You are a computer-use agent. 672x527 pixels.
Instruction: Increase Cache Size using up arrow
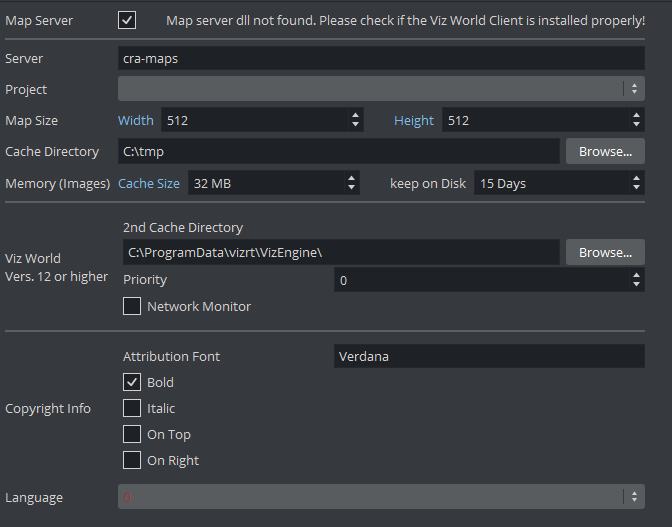(x=352, y=178)
